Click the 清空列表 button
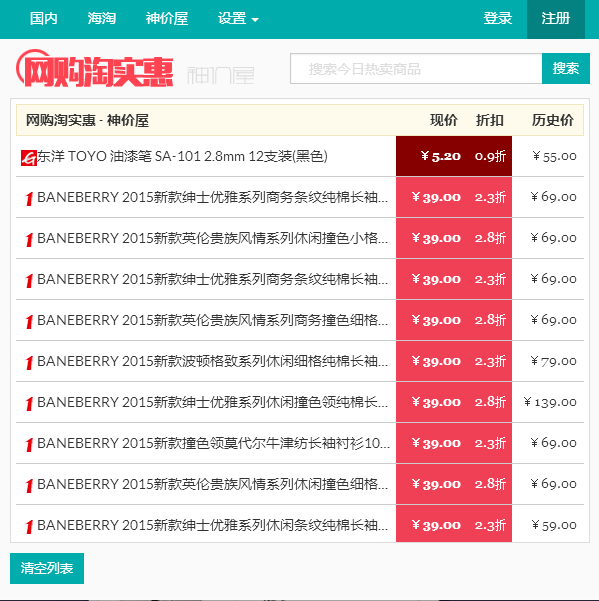Viewport: 599px width, 601px height. point(47,568)
